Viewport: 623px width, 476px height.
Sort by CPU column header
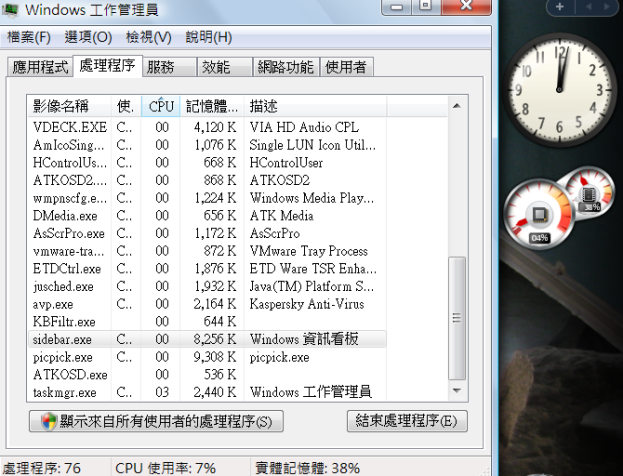point(161,106)
